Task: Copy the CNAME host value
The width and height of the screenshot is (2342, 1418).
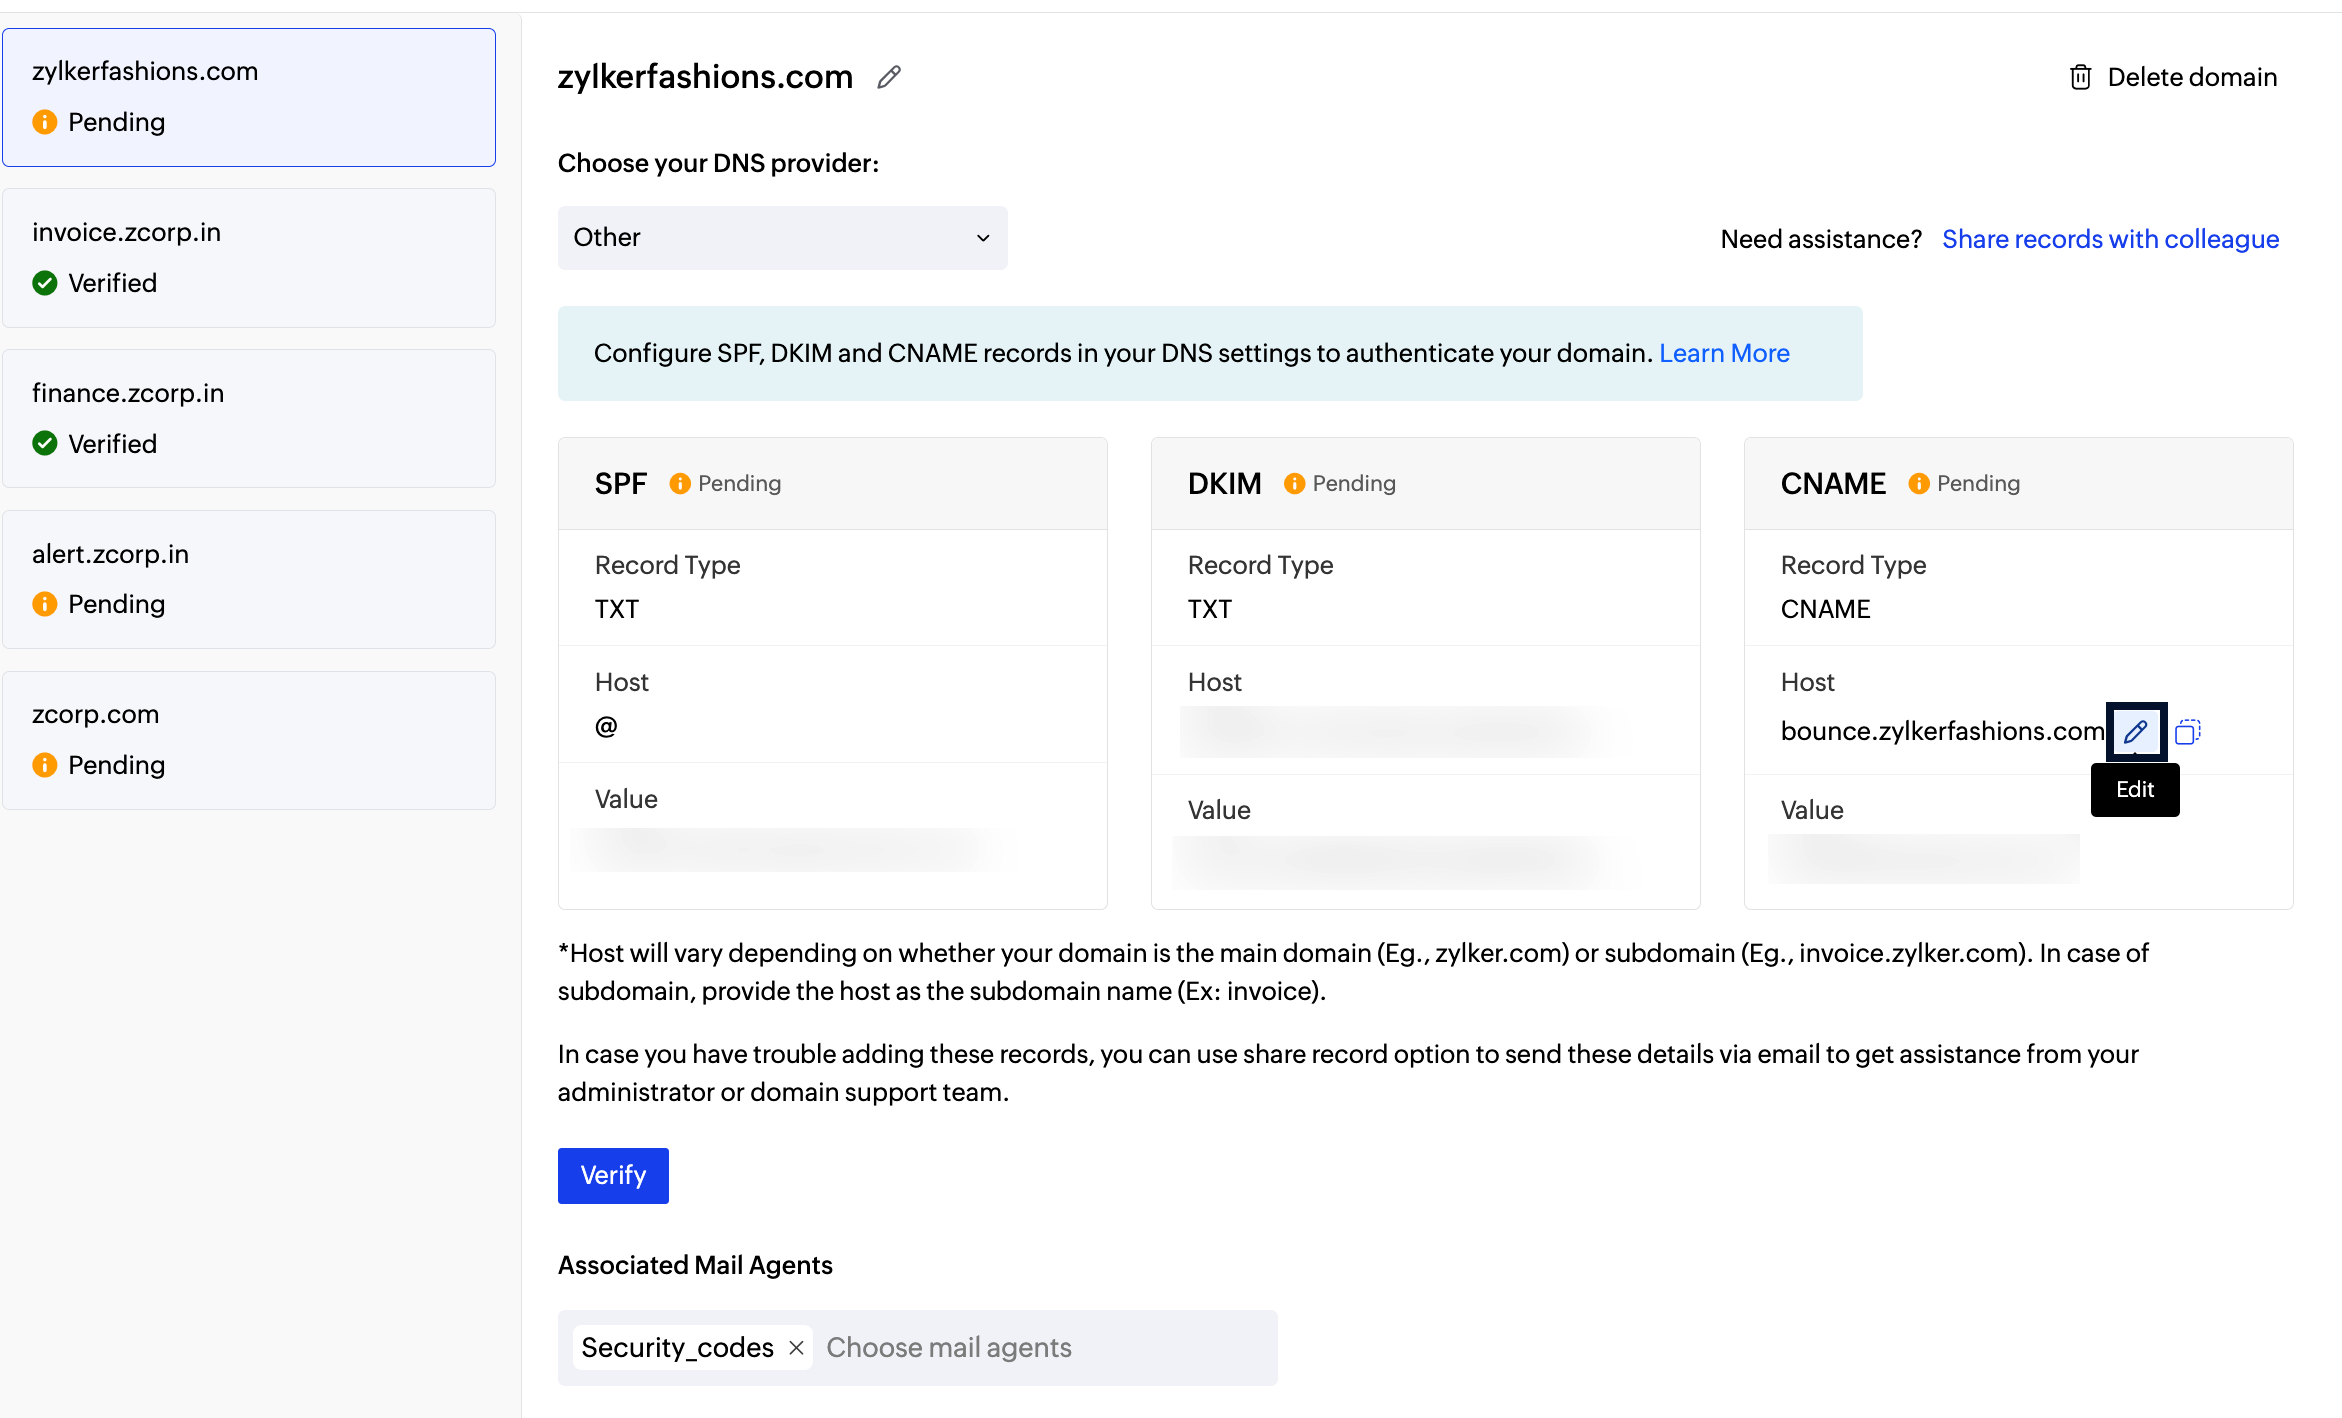Action: 2187,732
